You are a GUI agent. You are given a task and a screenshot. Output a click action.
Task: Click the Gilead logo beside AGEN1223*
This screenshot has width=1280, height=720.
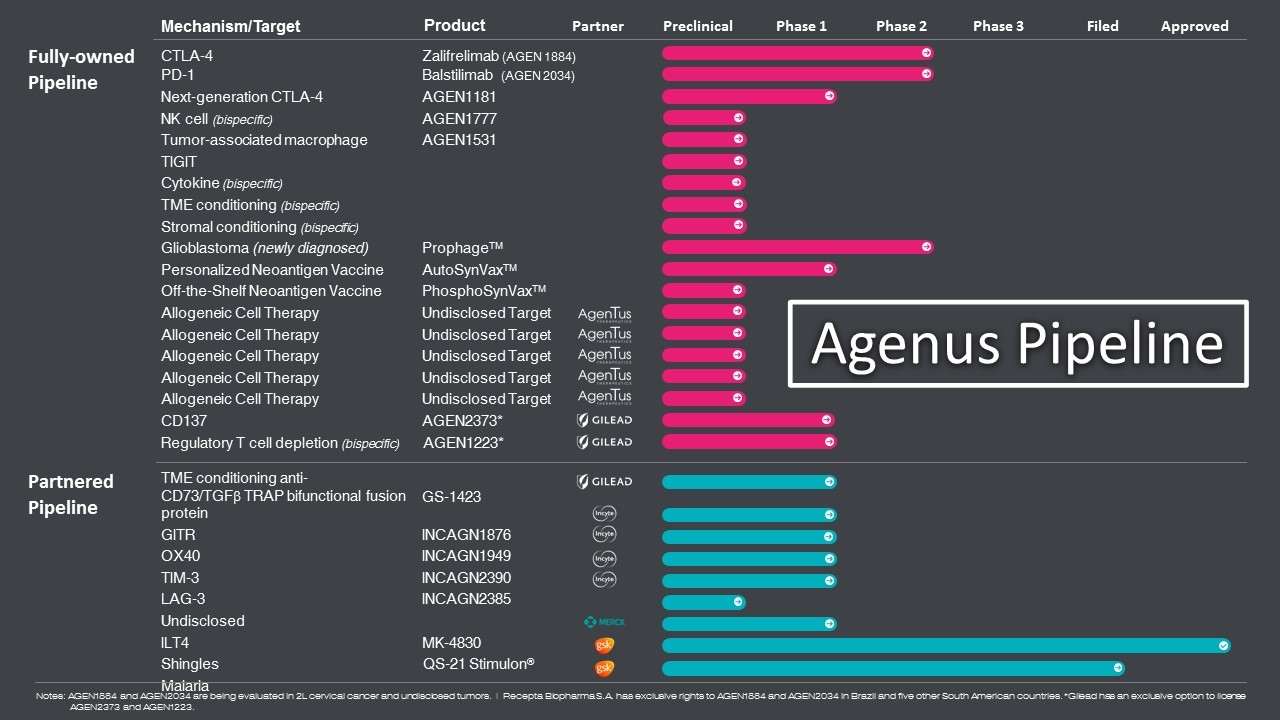coord(605,442)
